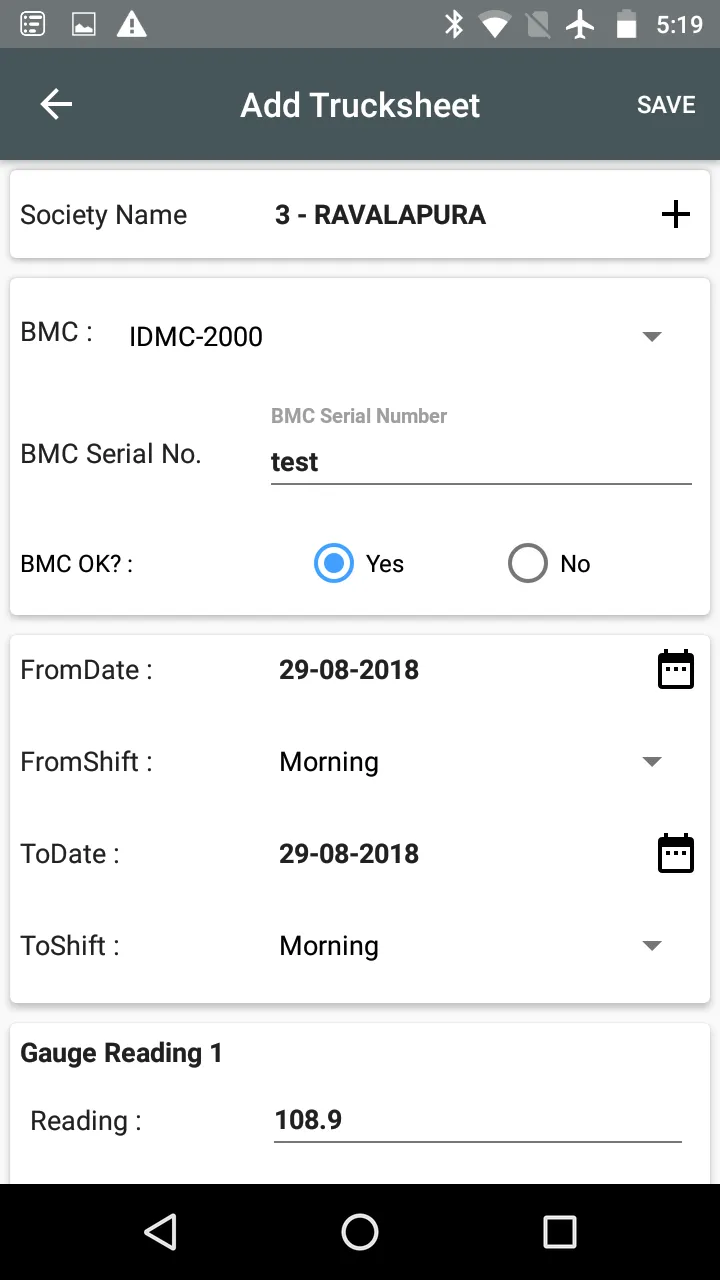The width and height of the screenshot is (720, 1280).
Task: Tap the FromDate value 29-08-2018
Action: [349, 670]
